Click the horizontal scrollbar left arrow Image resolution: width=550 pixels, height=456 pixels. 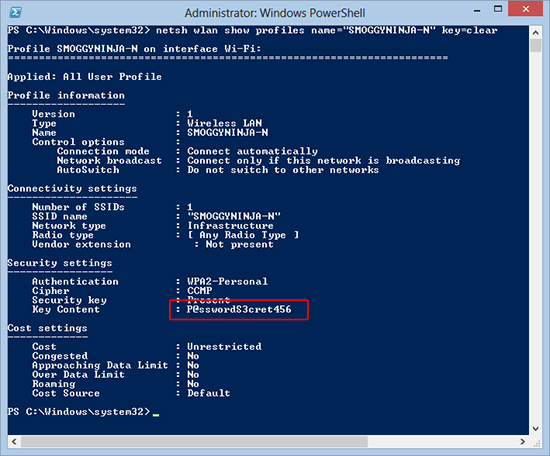[14, 441]
